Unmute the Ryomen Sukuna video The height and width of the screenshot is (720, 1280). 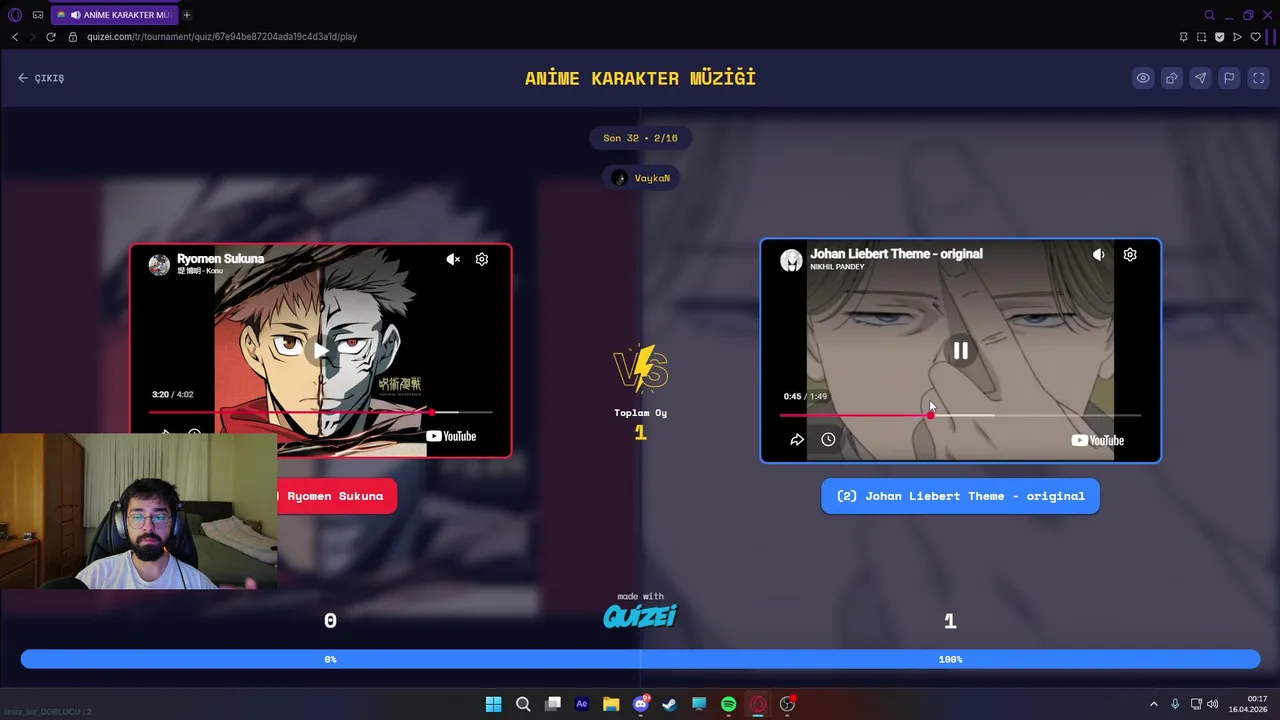pyautogui.click(x=453, y=259)
